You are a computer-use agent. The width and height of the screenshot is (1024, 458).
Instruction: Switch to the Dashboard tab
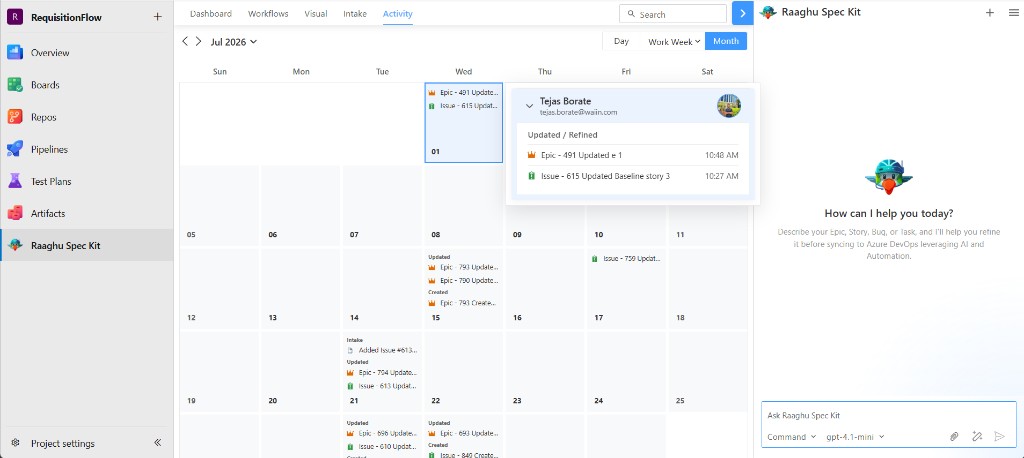[211, 14]
